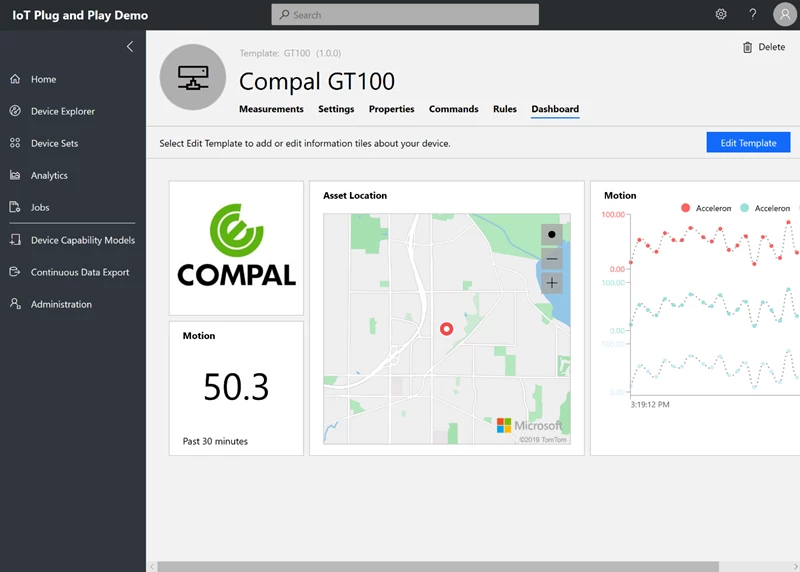This screenshot has height=572, width=800.
Task: Click the IoT Plug and Play Demo title
Action: [x=80, y=15]
